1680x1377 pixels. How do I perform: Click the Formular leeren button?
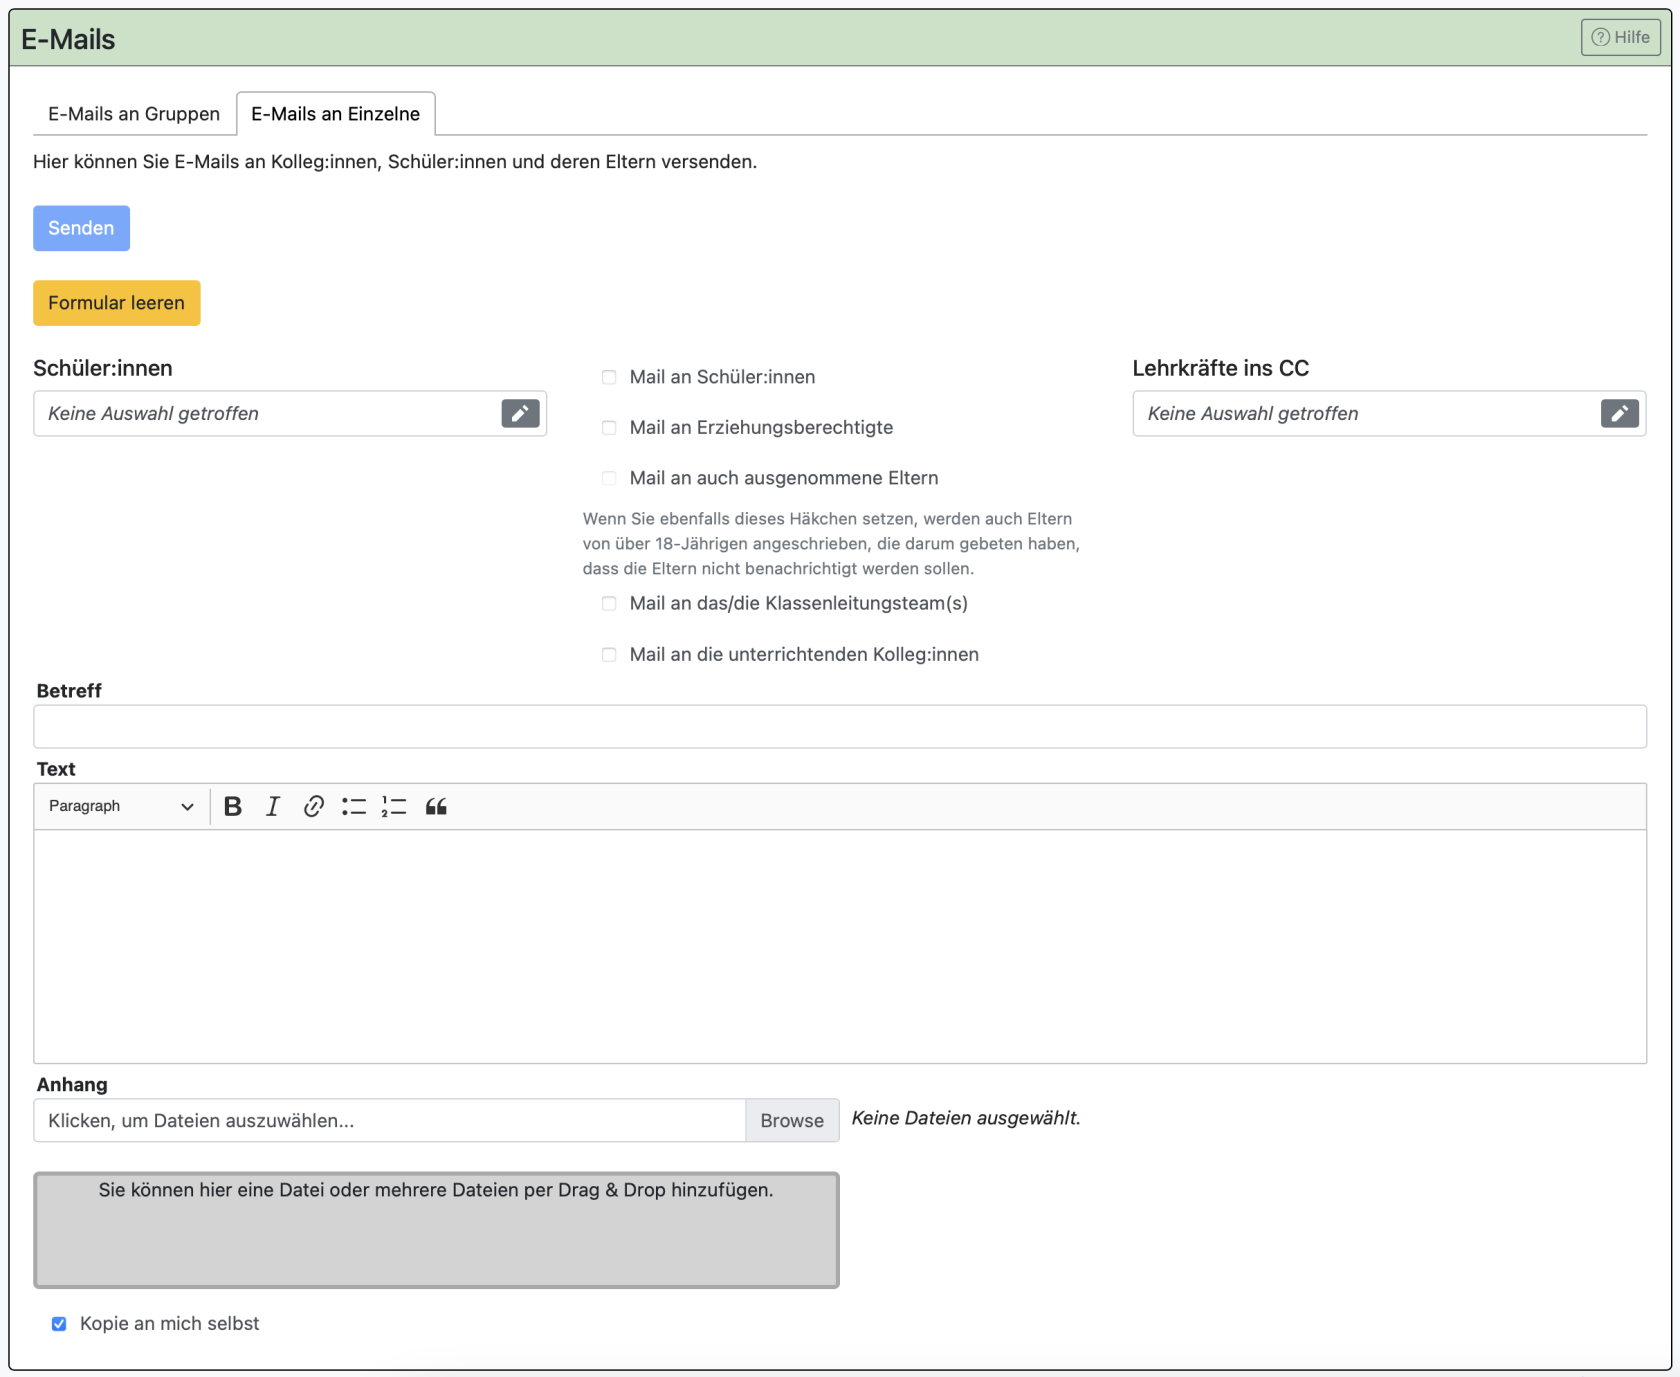(116, 303)
